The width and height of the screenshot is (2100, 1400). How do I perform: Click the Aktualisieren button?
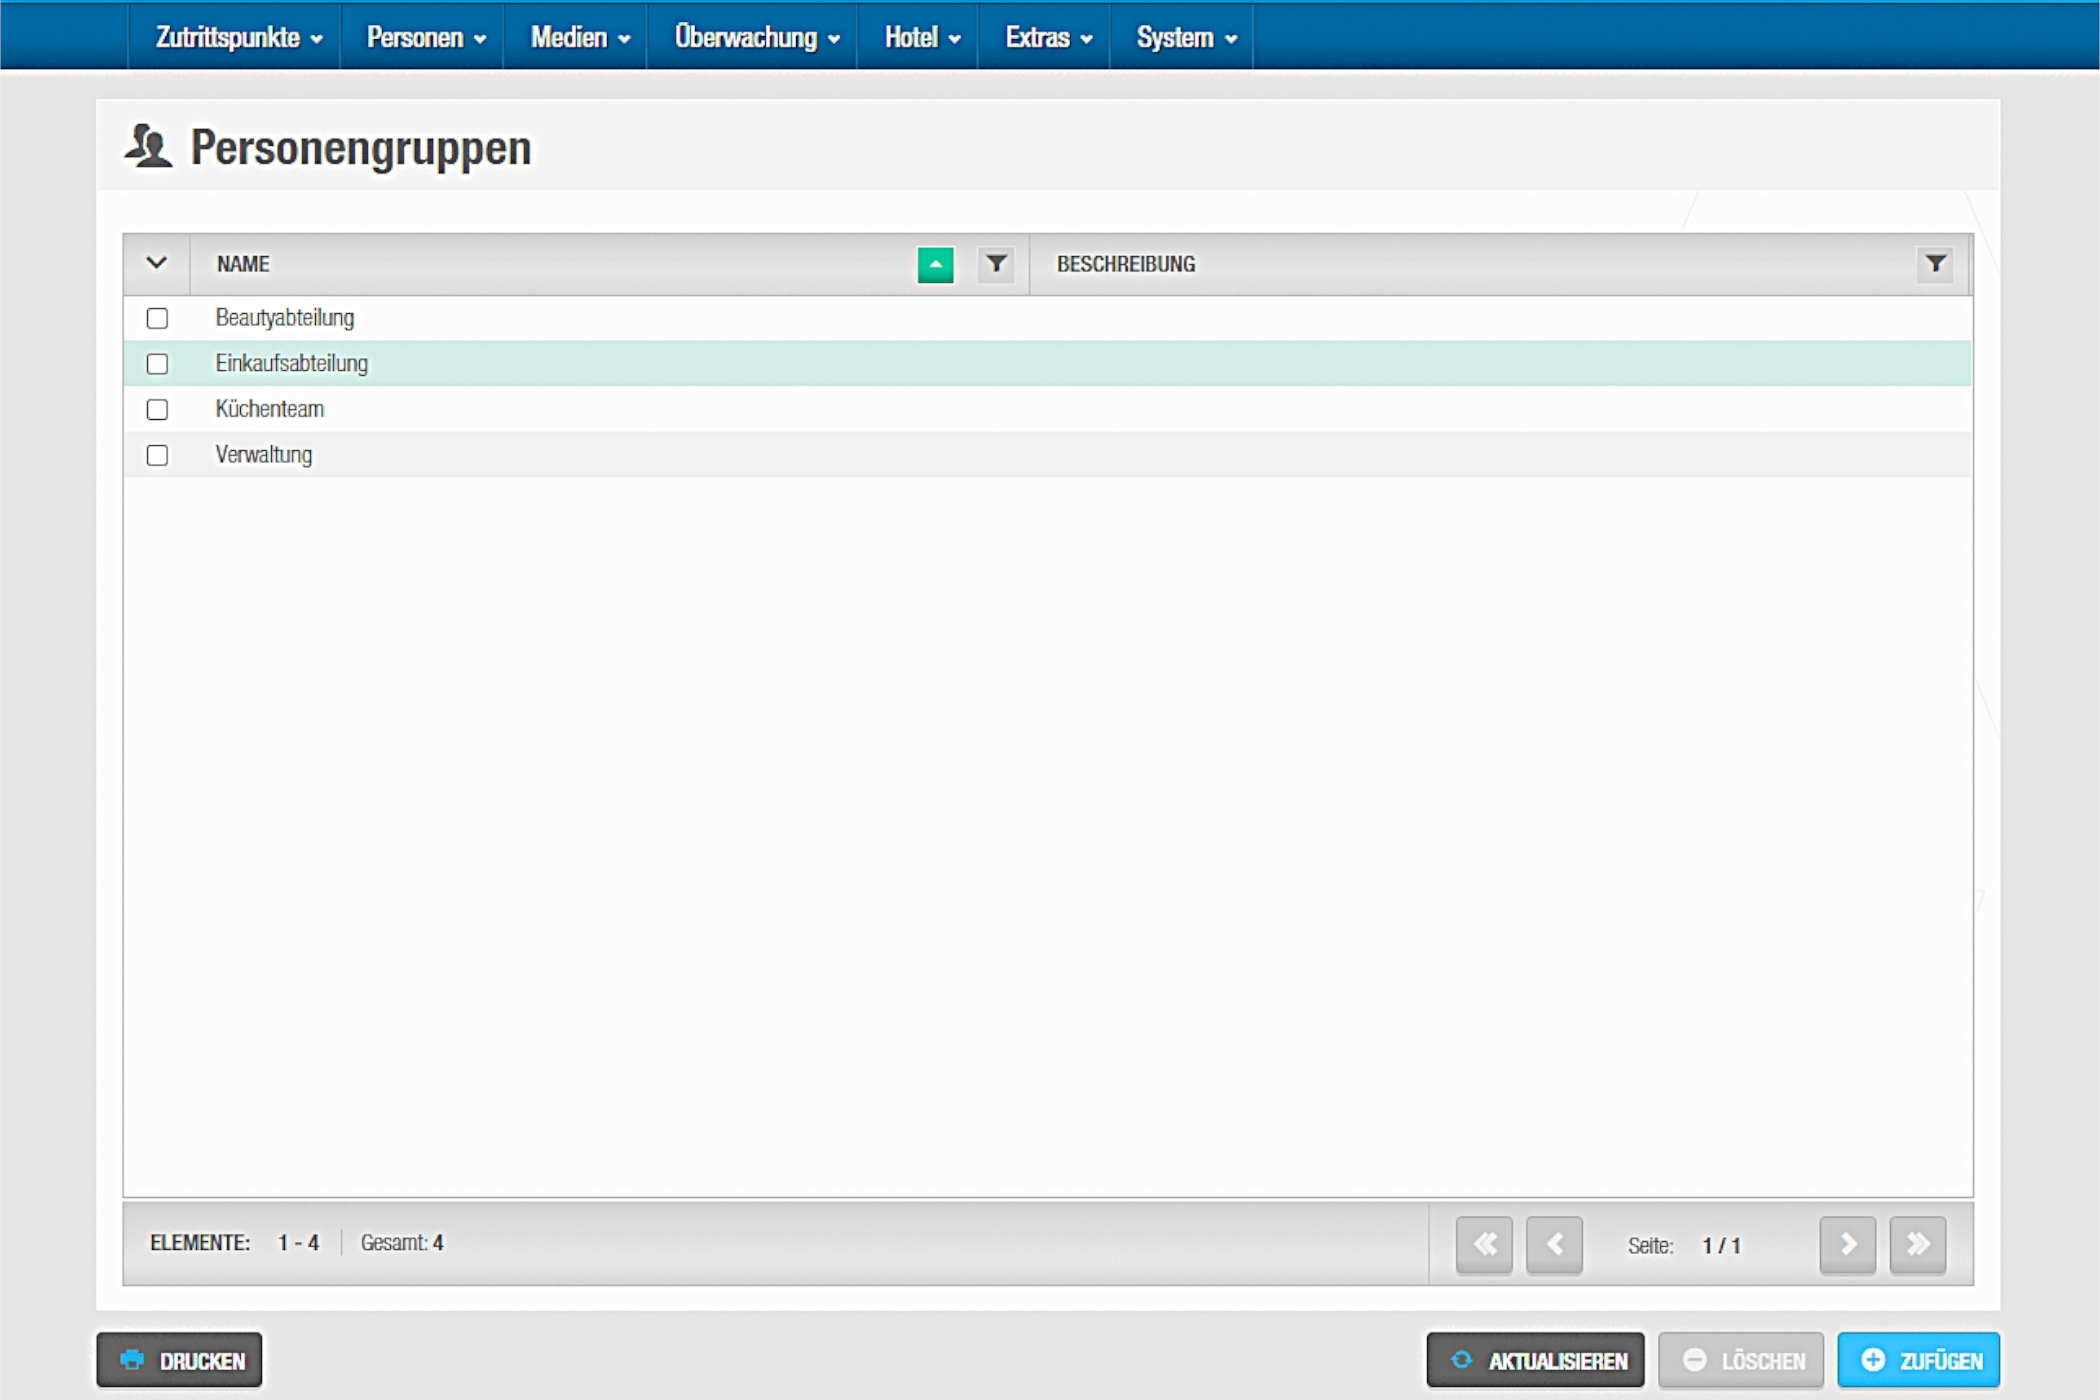pyautogui.click(x=1535, y=1360)
